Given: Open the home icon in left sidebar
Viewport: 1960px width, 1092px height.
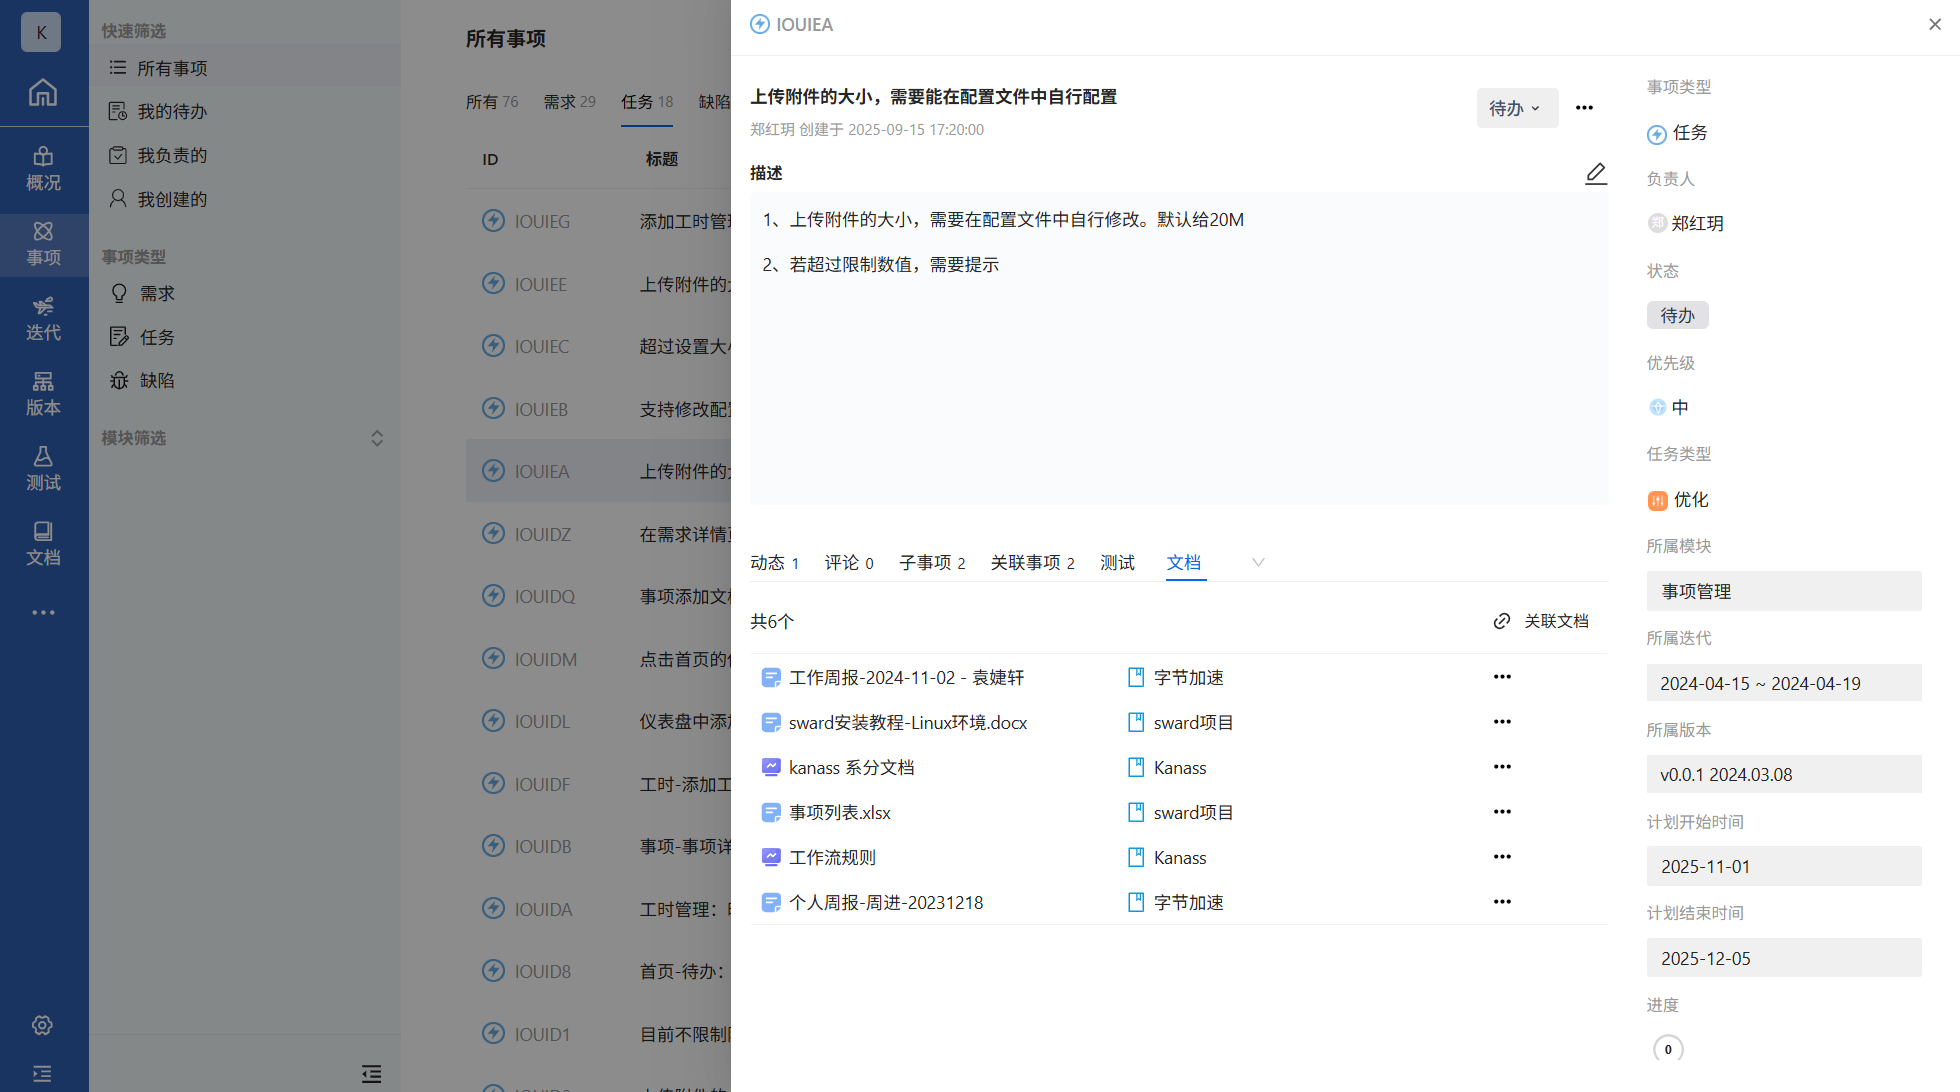Looking at the screenshot, I should pos(43,93).
